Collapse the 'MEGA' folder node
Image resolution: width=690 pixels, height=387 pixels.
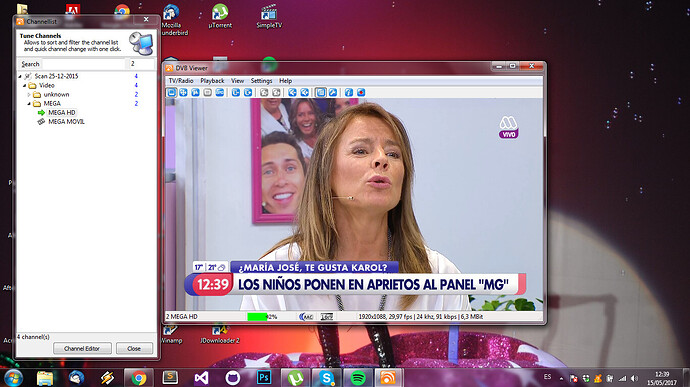[x=29, y=104]
